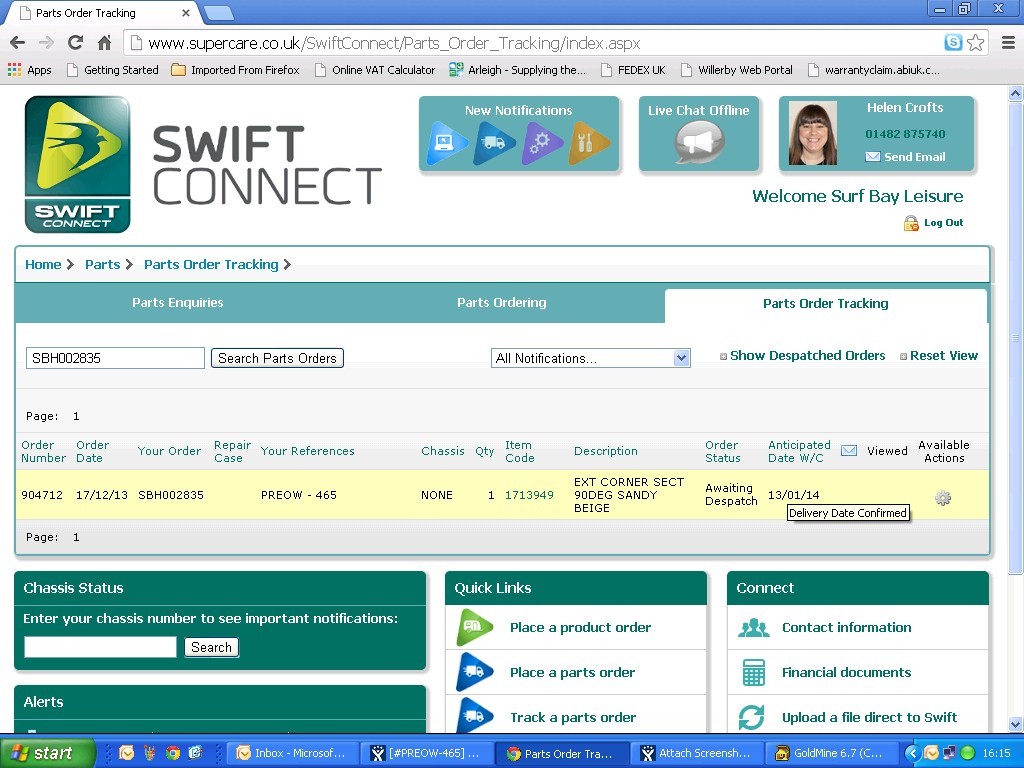Image resolution: width=1024 pixels, height=768 pixels.
Task: Click the delivery truck notification icon
Action: tap(494, 143)
